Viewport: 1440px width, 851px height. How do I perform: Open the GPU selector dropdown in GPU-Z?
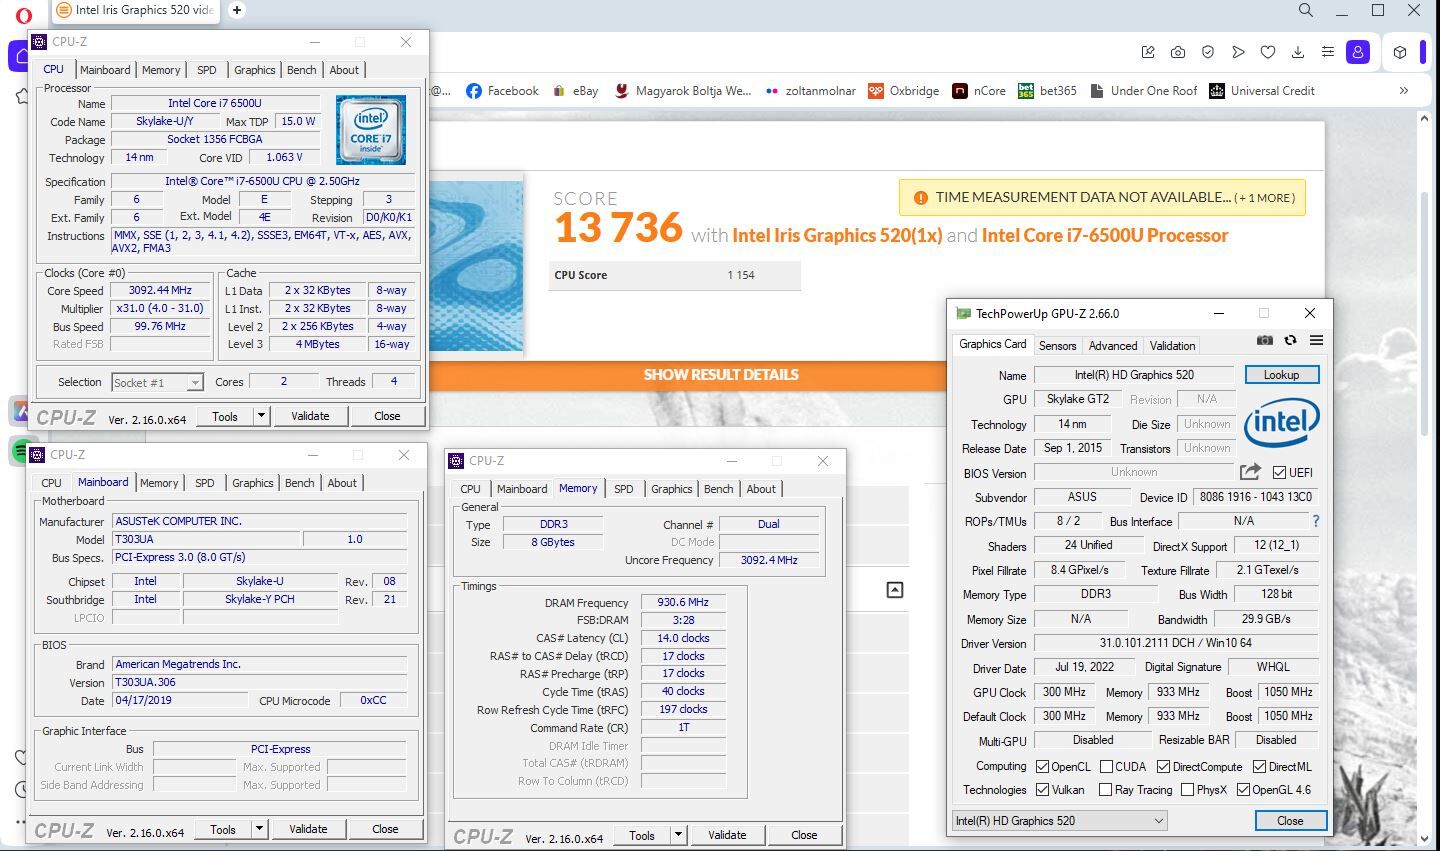(1060, 821)
